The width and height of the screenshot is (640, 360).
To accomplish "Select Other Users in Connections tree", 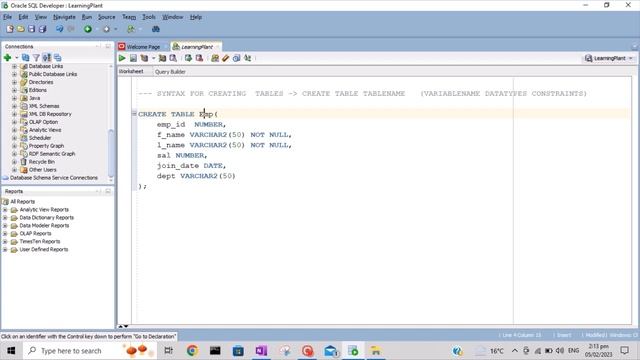I will [42, 170].
